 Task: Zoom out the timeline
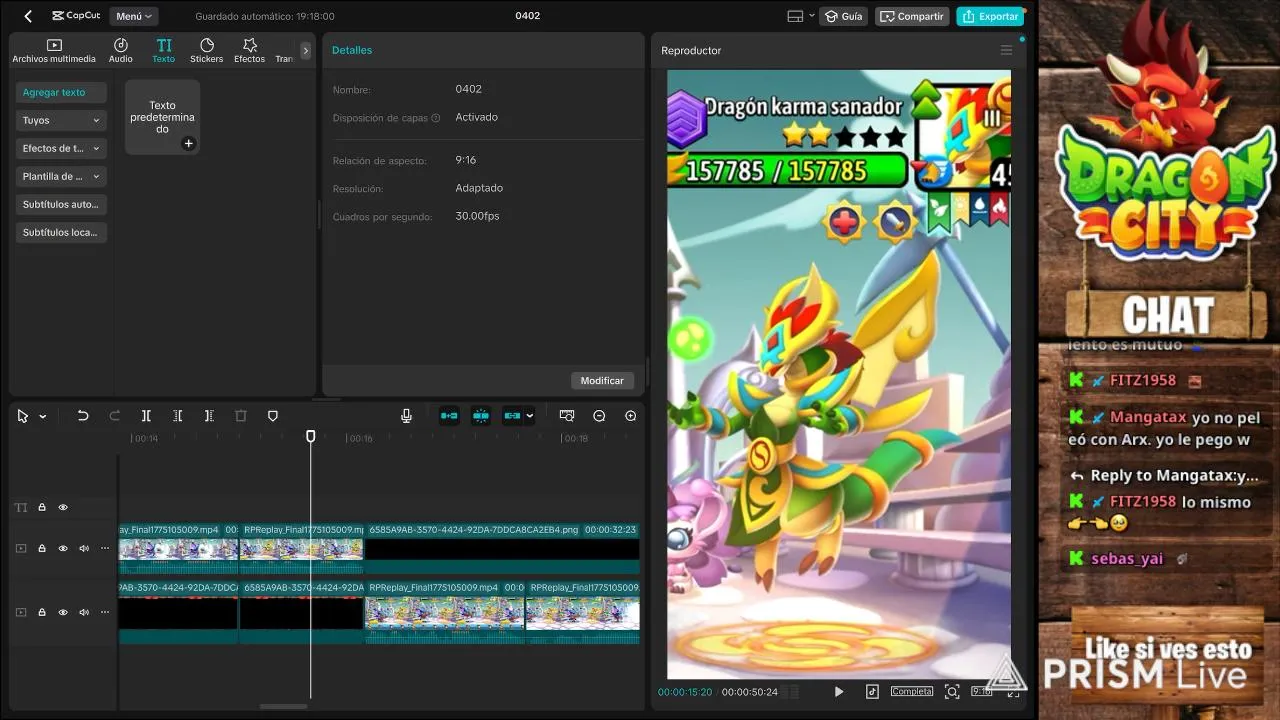(599, 416)
